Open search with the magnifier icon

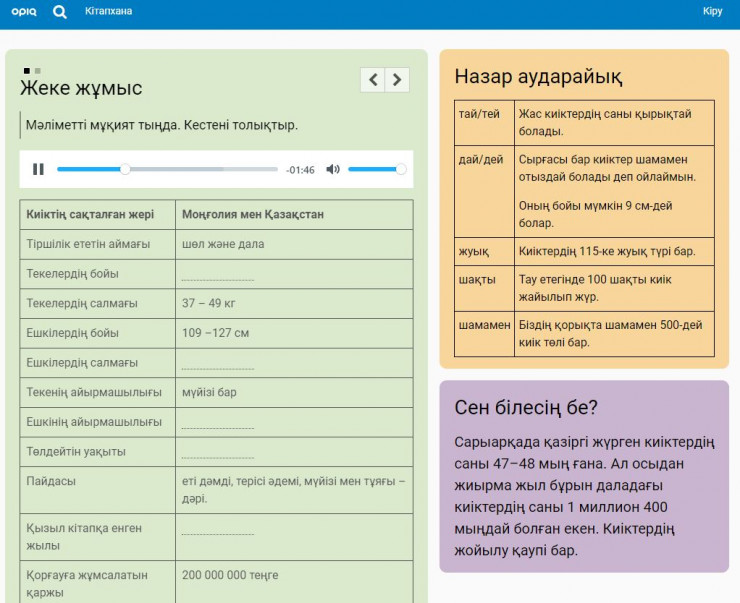[x=60, y=12]
